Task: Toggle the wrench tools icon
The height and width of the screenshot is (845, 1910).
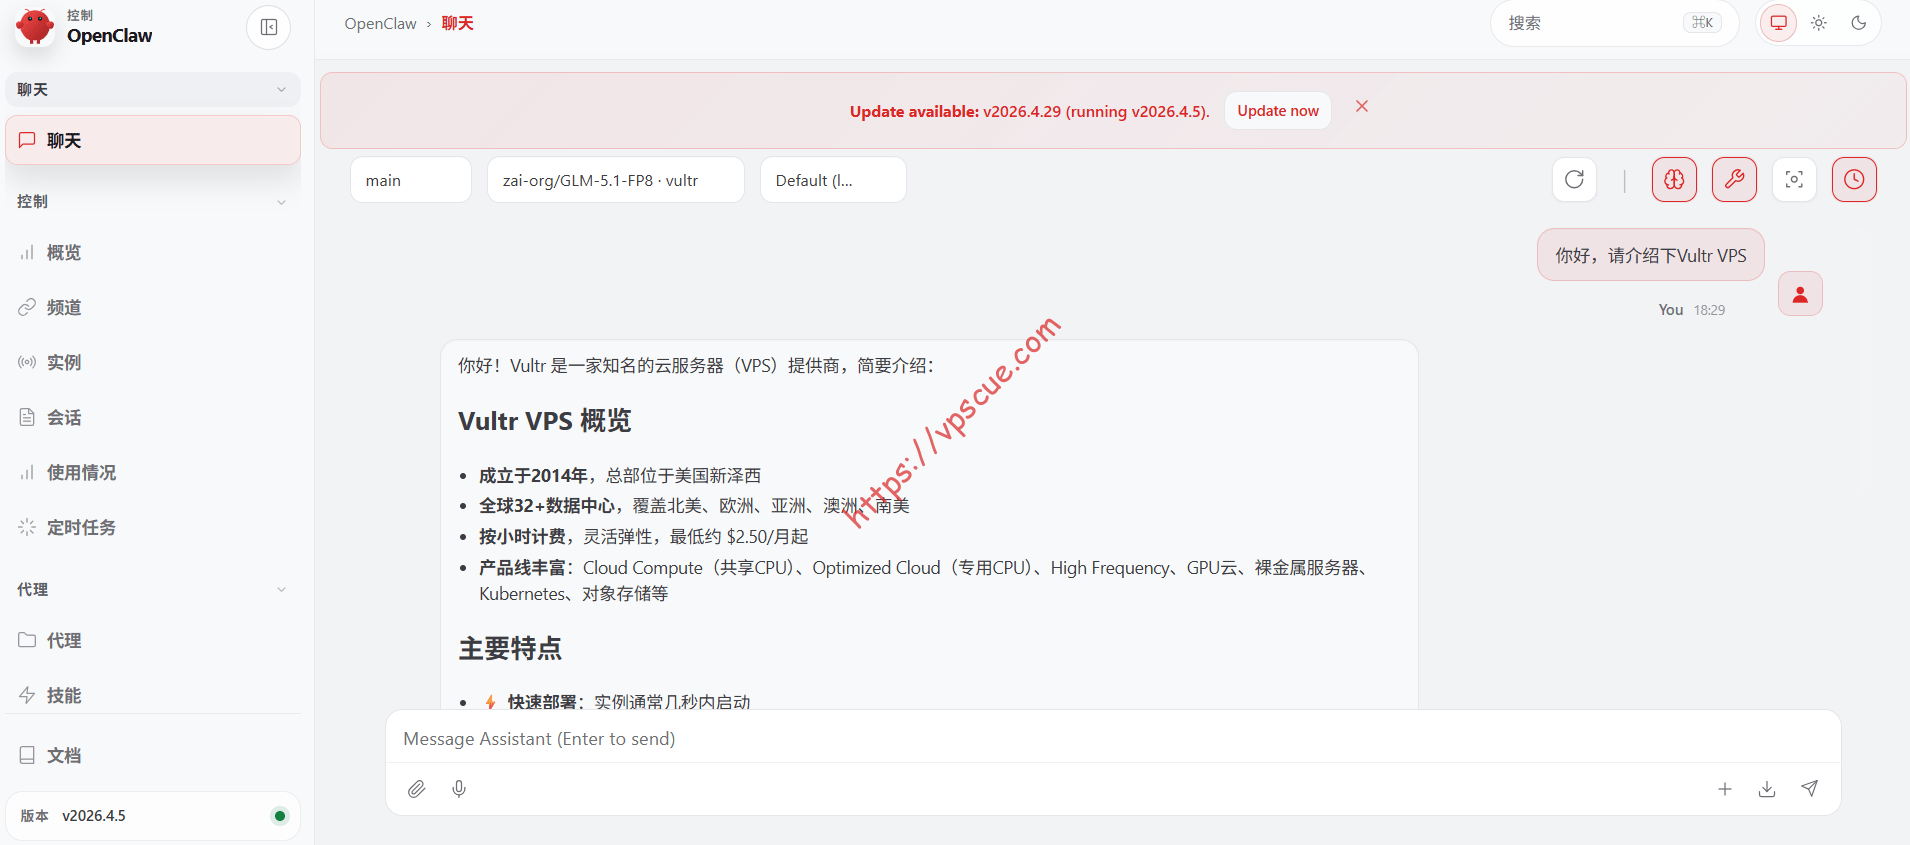Action: coord(1734,180)
